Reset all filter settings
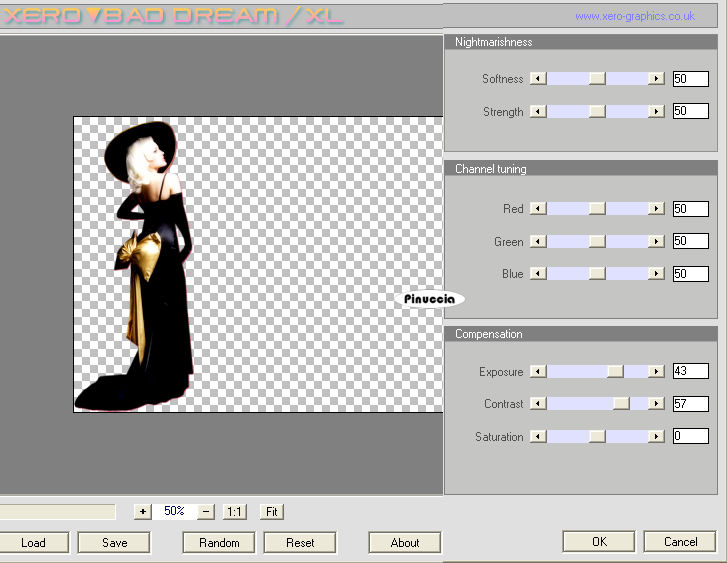The height and width of the screenshot is (563, 727). [x=300, y=543]
